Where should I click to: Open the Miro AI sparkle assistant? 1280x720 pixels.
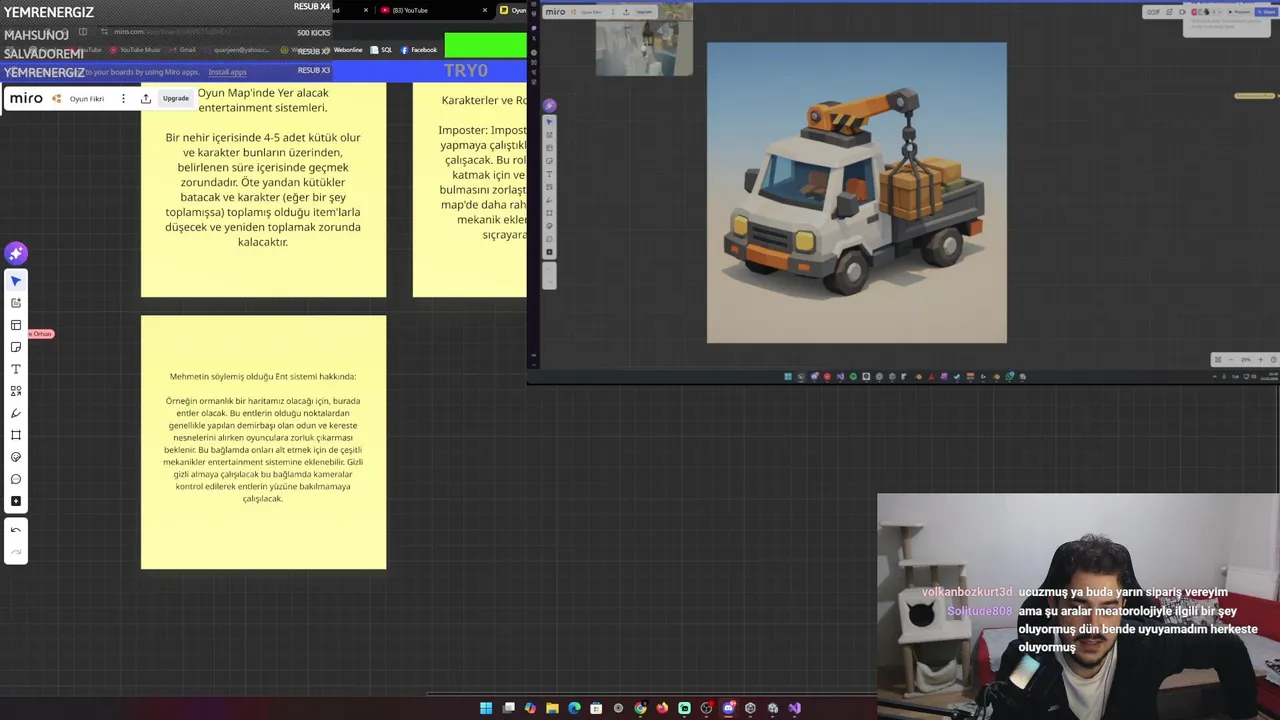pos(15,253)
